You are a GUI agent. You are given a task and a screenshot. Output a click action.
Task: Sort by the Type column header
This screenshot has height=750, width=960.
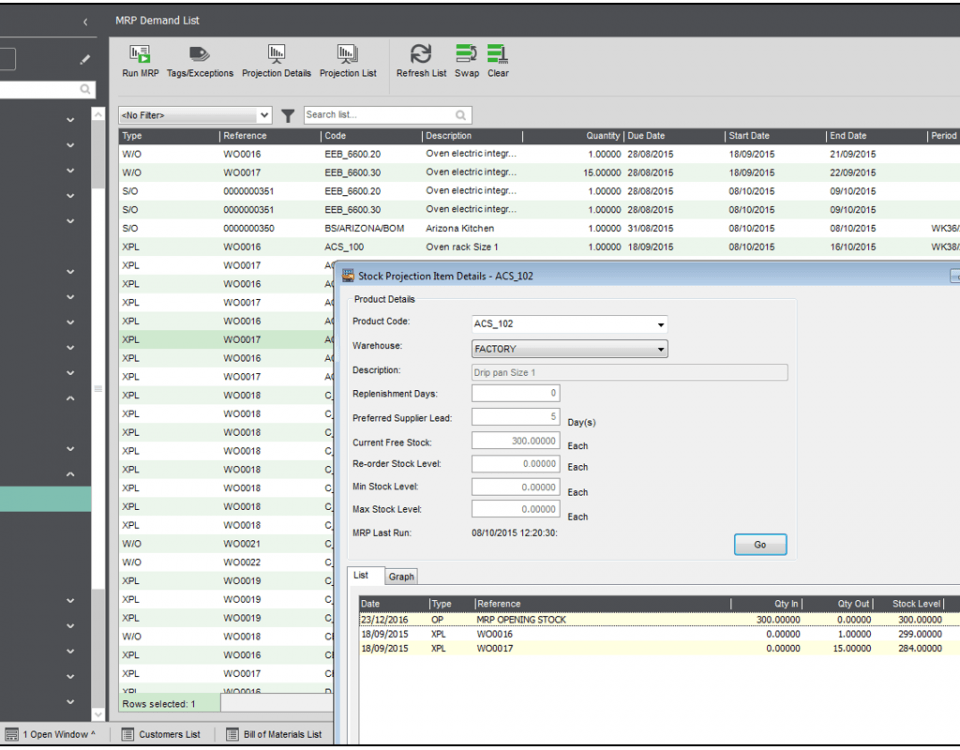tap(168, 136)
